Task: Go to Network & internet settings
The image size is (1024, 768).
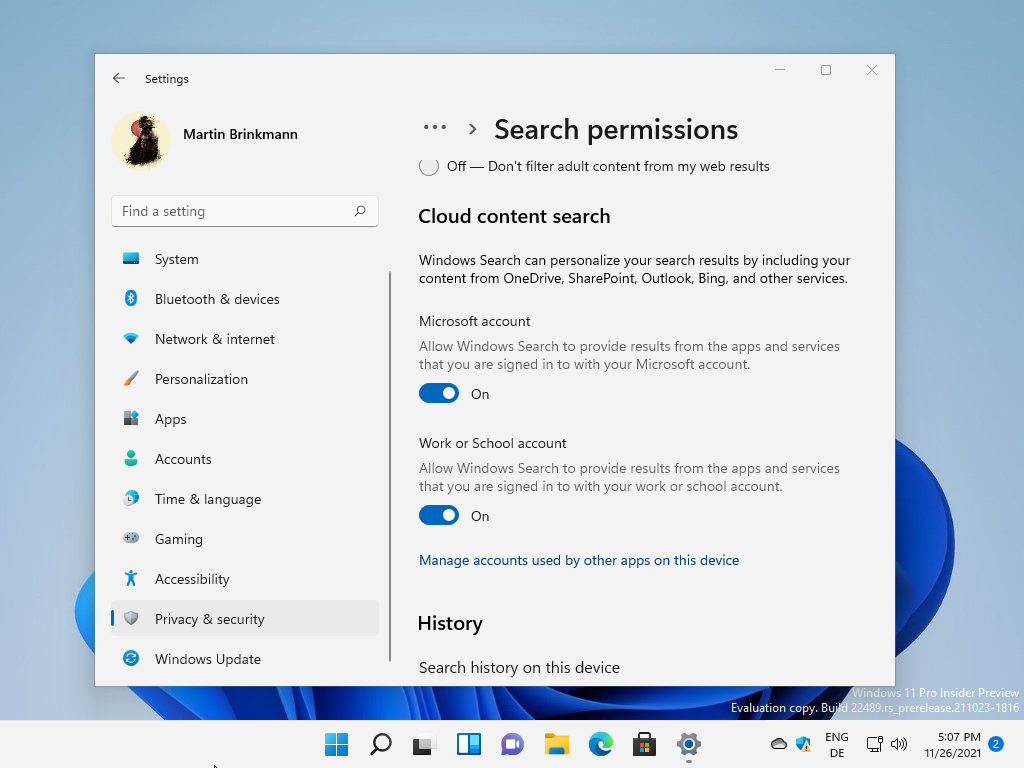Action: [245, 339]
